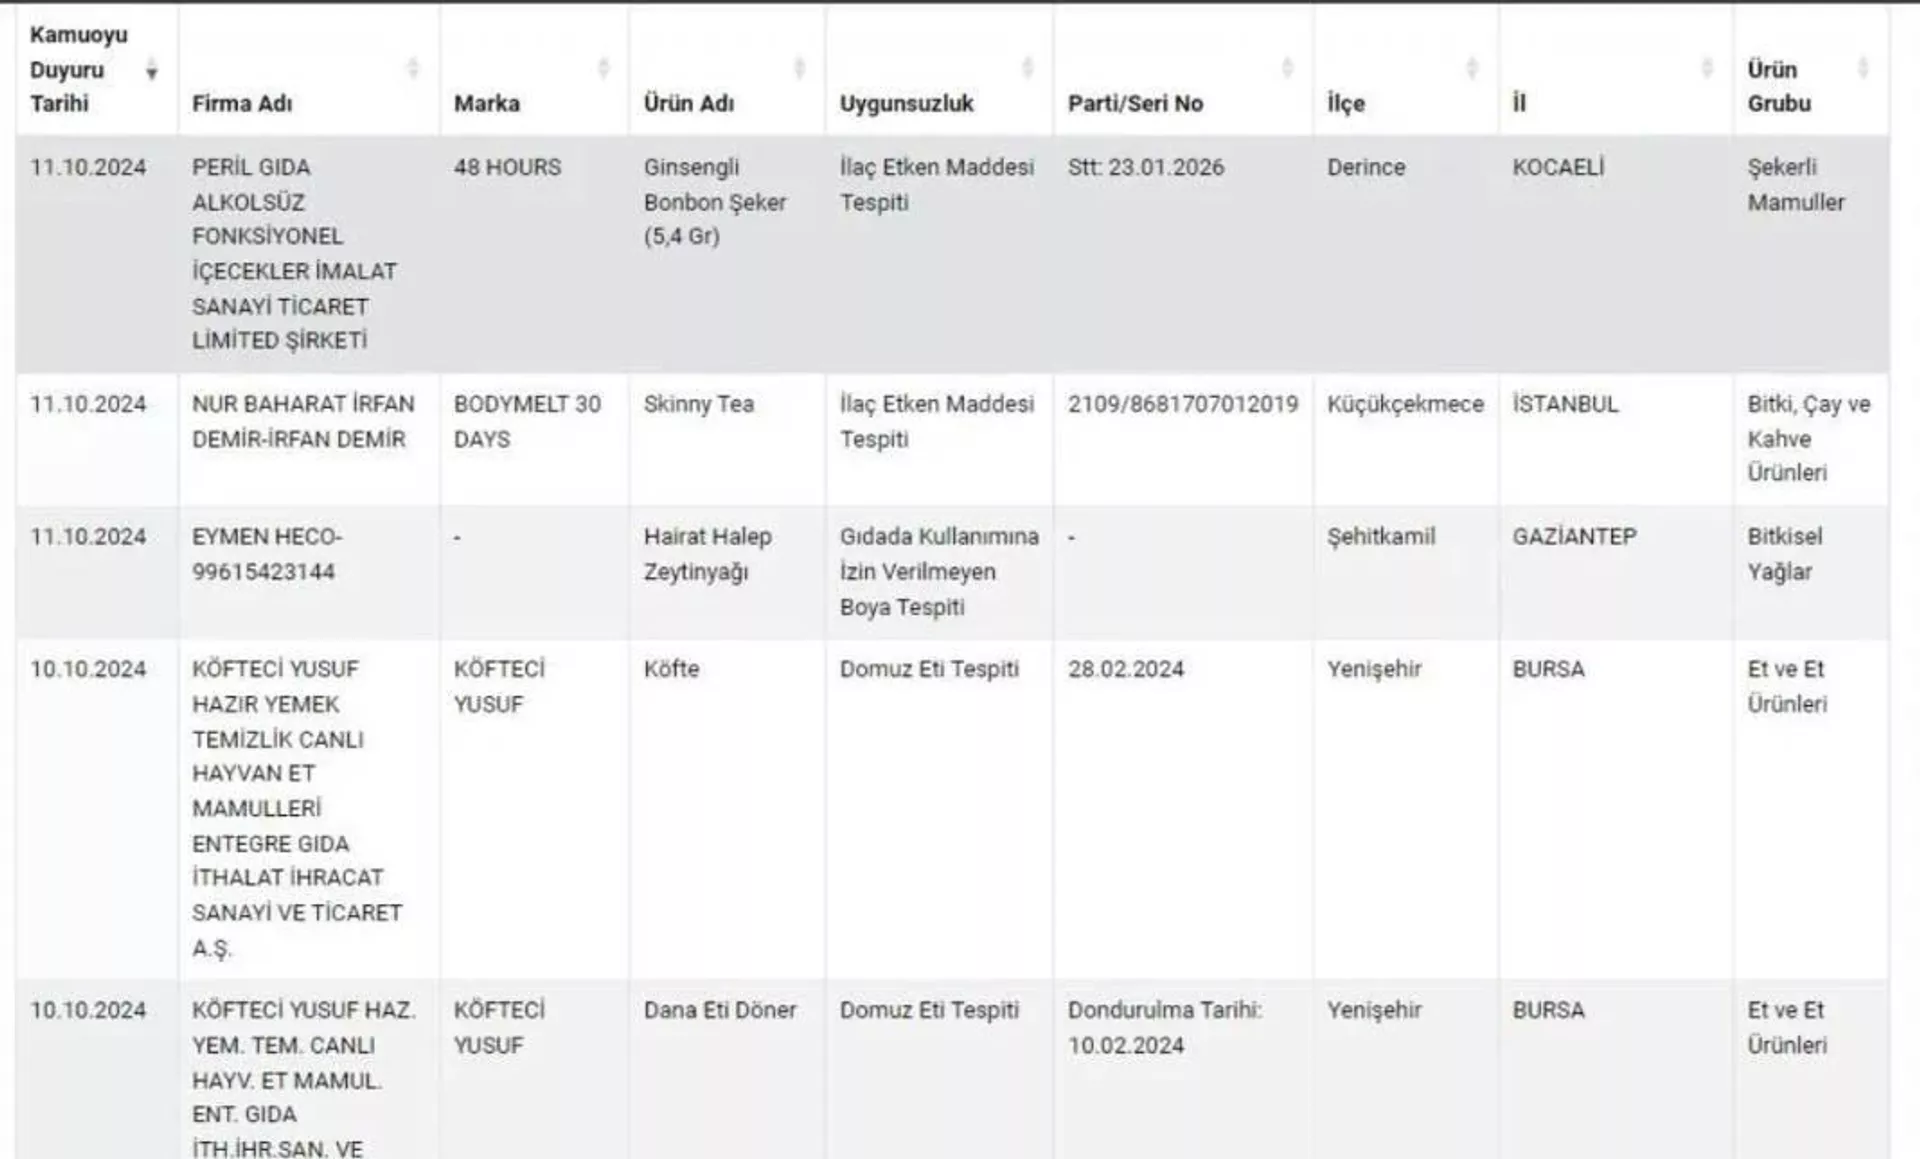Select the Uygunsuzluk header label
The height and width of the screenshot is (1159, 1920).
(x=906, y=103)
